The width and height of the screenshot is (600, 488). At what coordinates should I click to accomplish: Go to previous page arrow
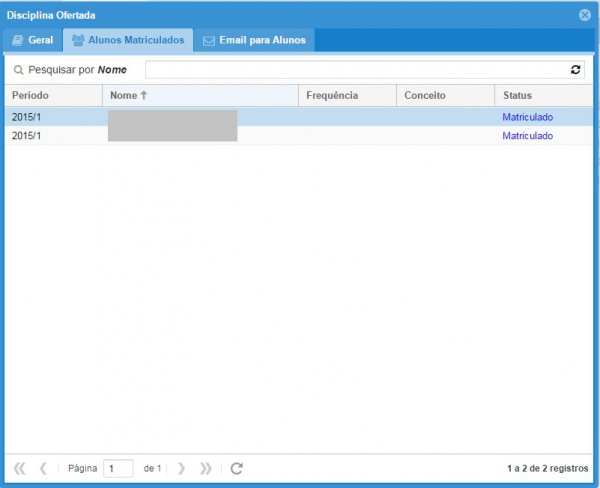pos(43,468)
